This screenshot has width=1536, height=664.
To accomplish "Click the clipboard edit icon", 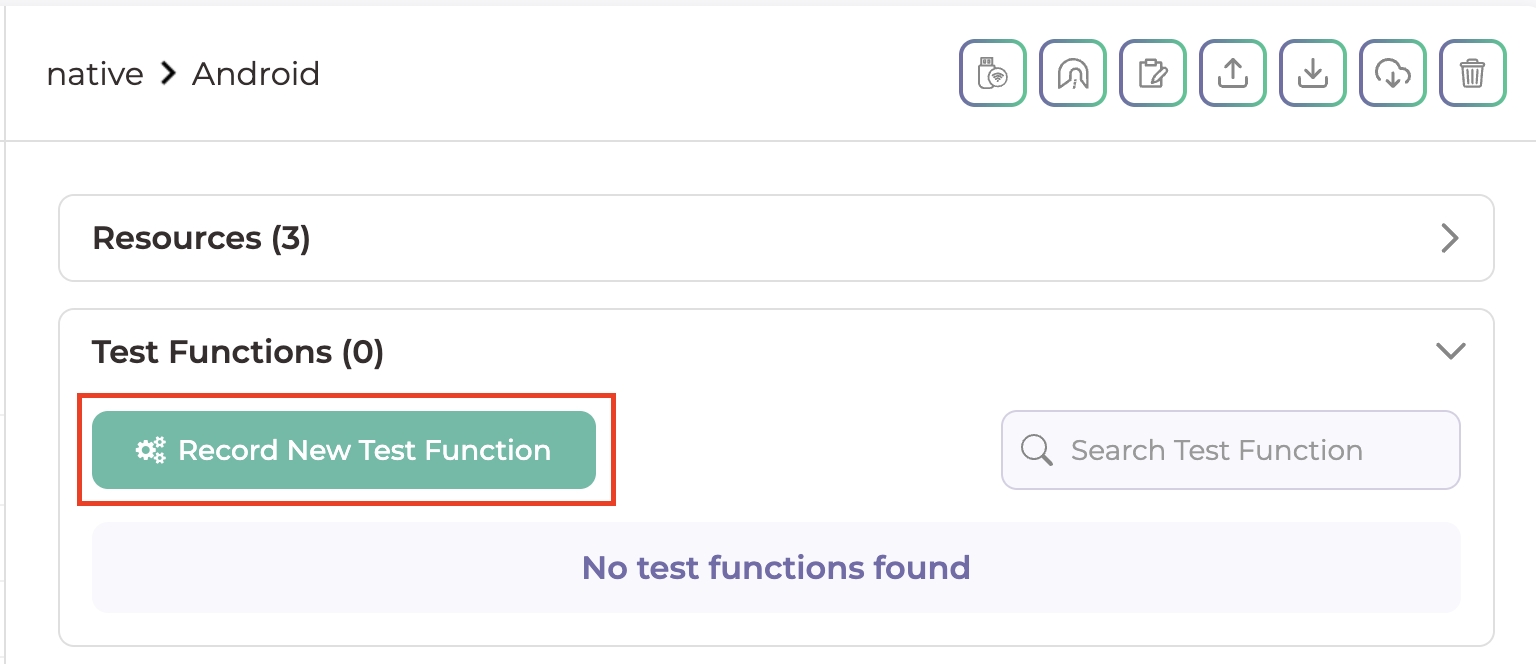I will 1152,73.
